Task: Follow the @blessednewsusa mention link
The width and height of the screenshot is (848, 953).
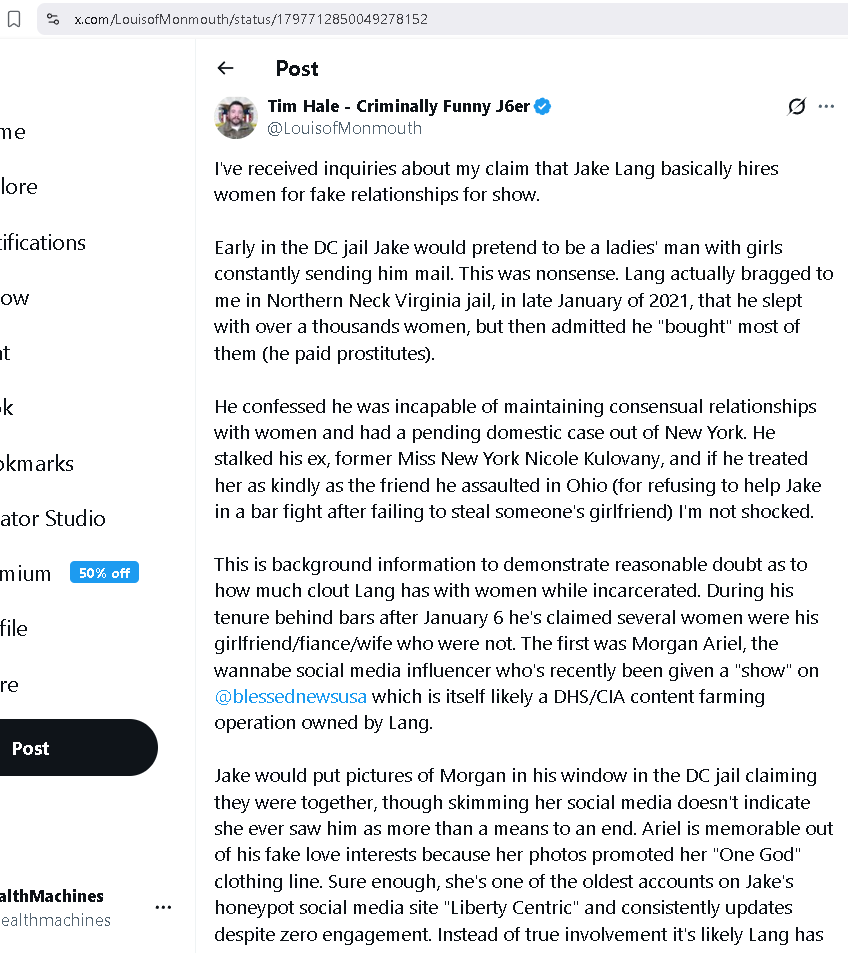Action: [290, 696]
